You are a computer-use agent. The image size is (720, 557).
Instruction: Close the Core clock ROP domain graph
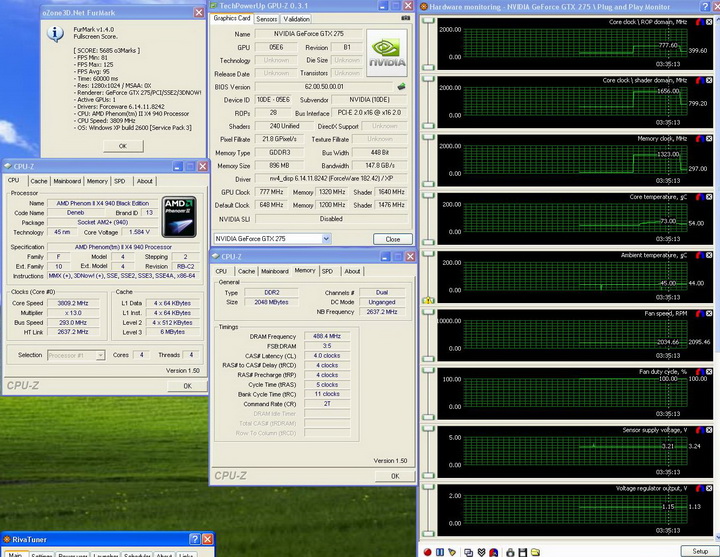click(x=709, y=22)
